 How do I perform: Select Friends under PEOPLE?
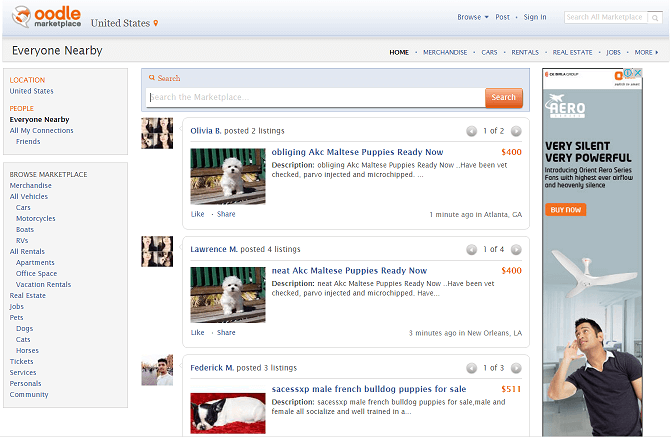coord(28,142)
